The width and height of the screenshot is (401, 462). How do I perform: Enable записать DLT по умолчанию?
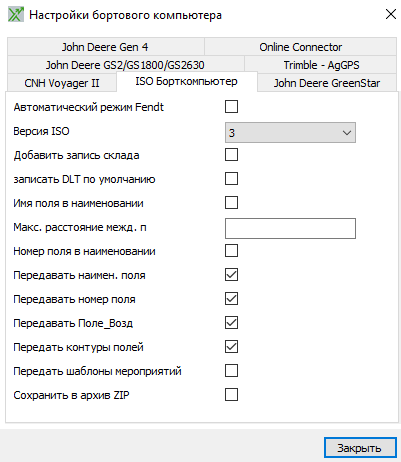(231, 179)
